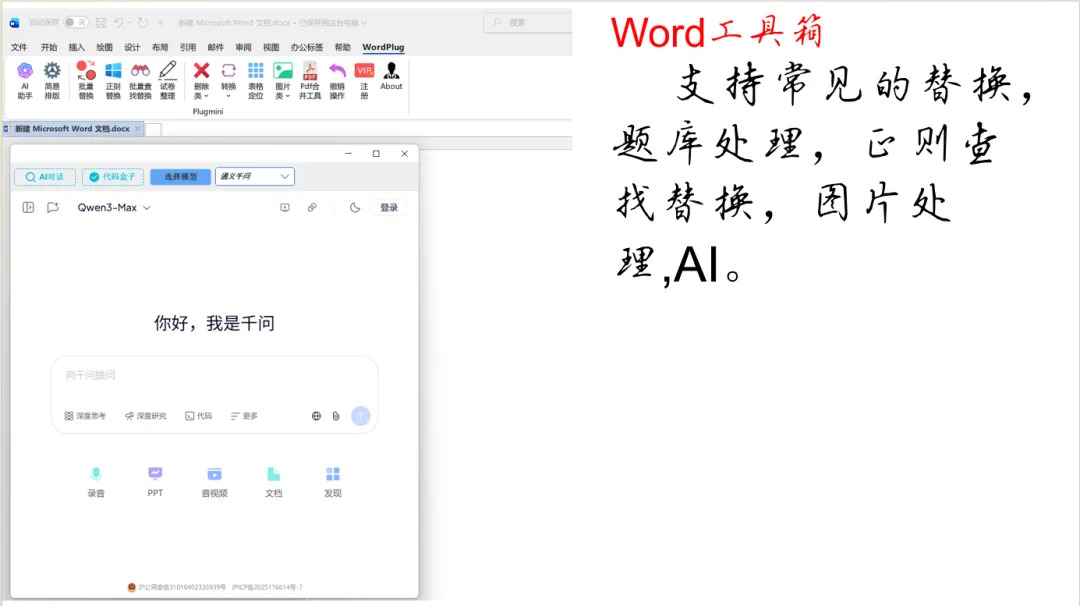Open a new blank document tab next to docx tab
This screenshot has width=1080, height=606.
click(x=154, y=129)
